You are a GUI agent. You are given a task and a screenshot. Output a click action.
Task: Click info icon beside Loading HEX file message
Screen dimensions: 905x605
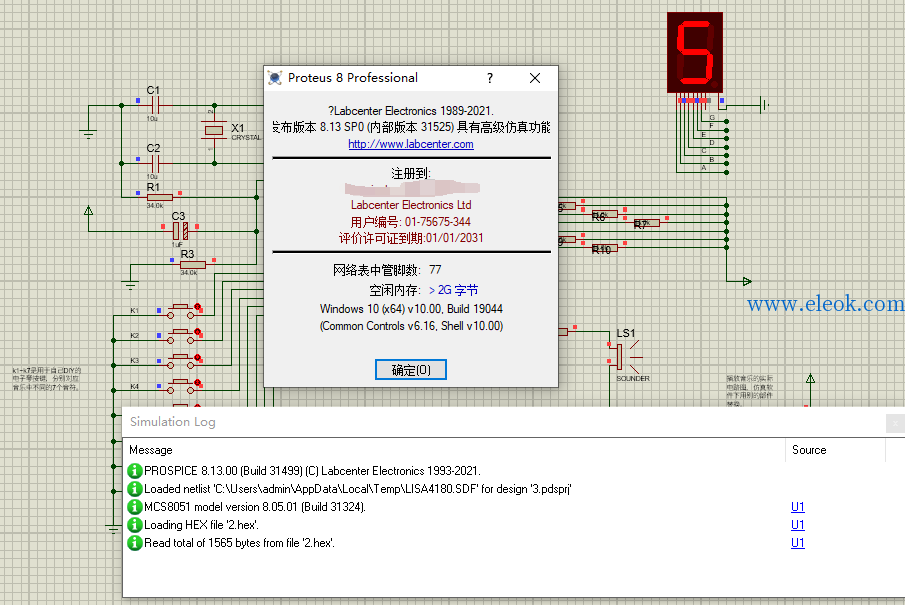(134, 525)
